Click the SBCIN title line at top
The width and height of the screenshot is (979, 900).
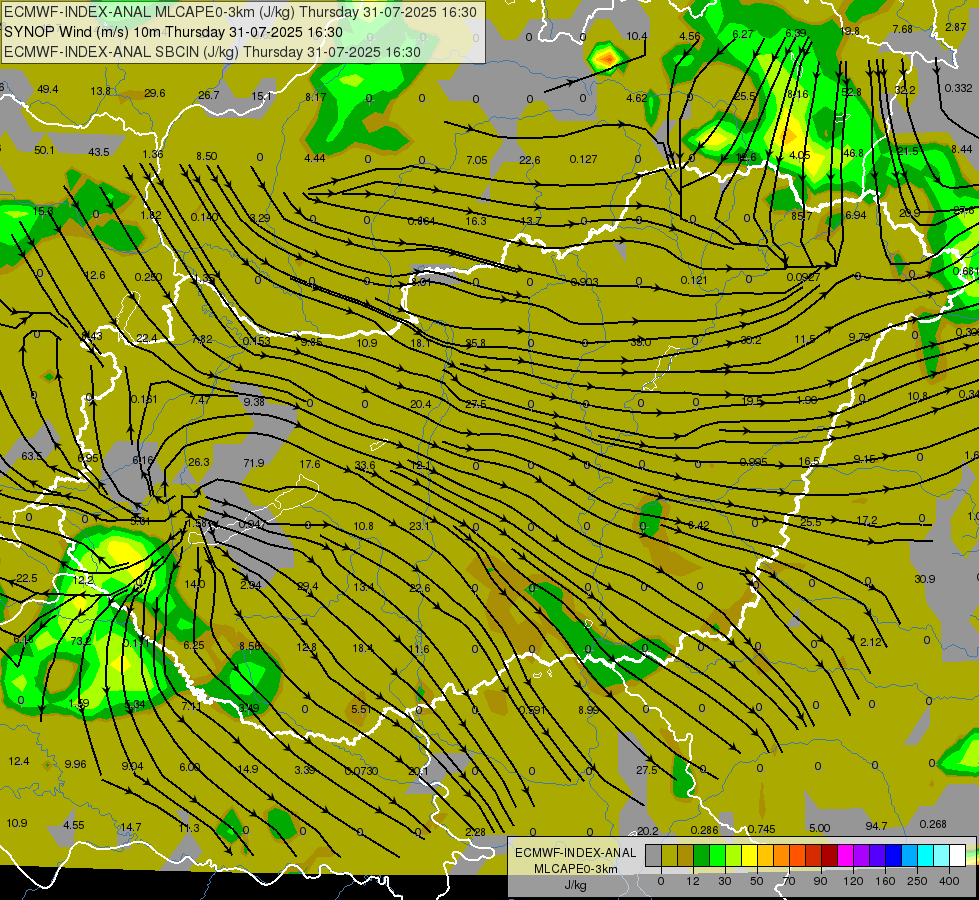212,52
